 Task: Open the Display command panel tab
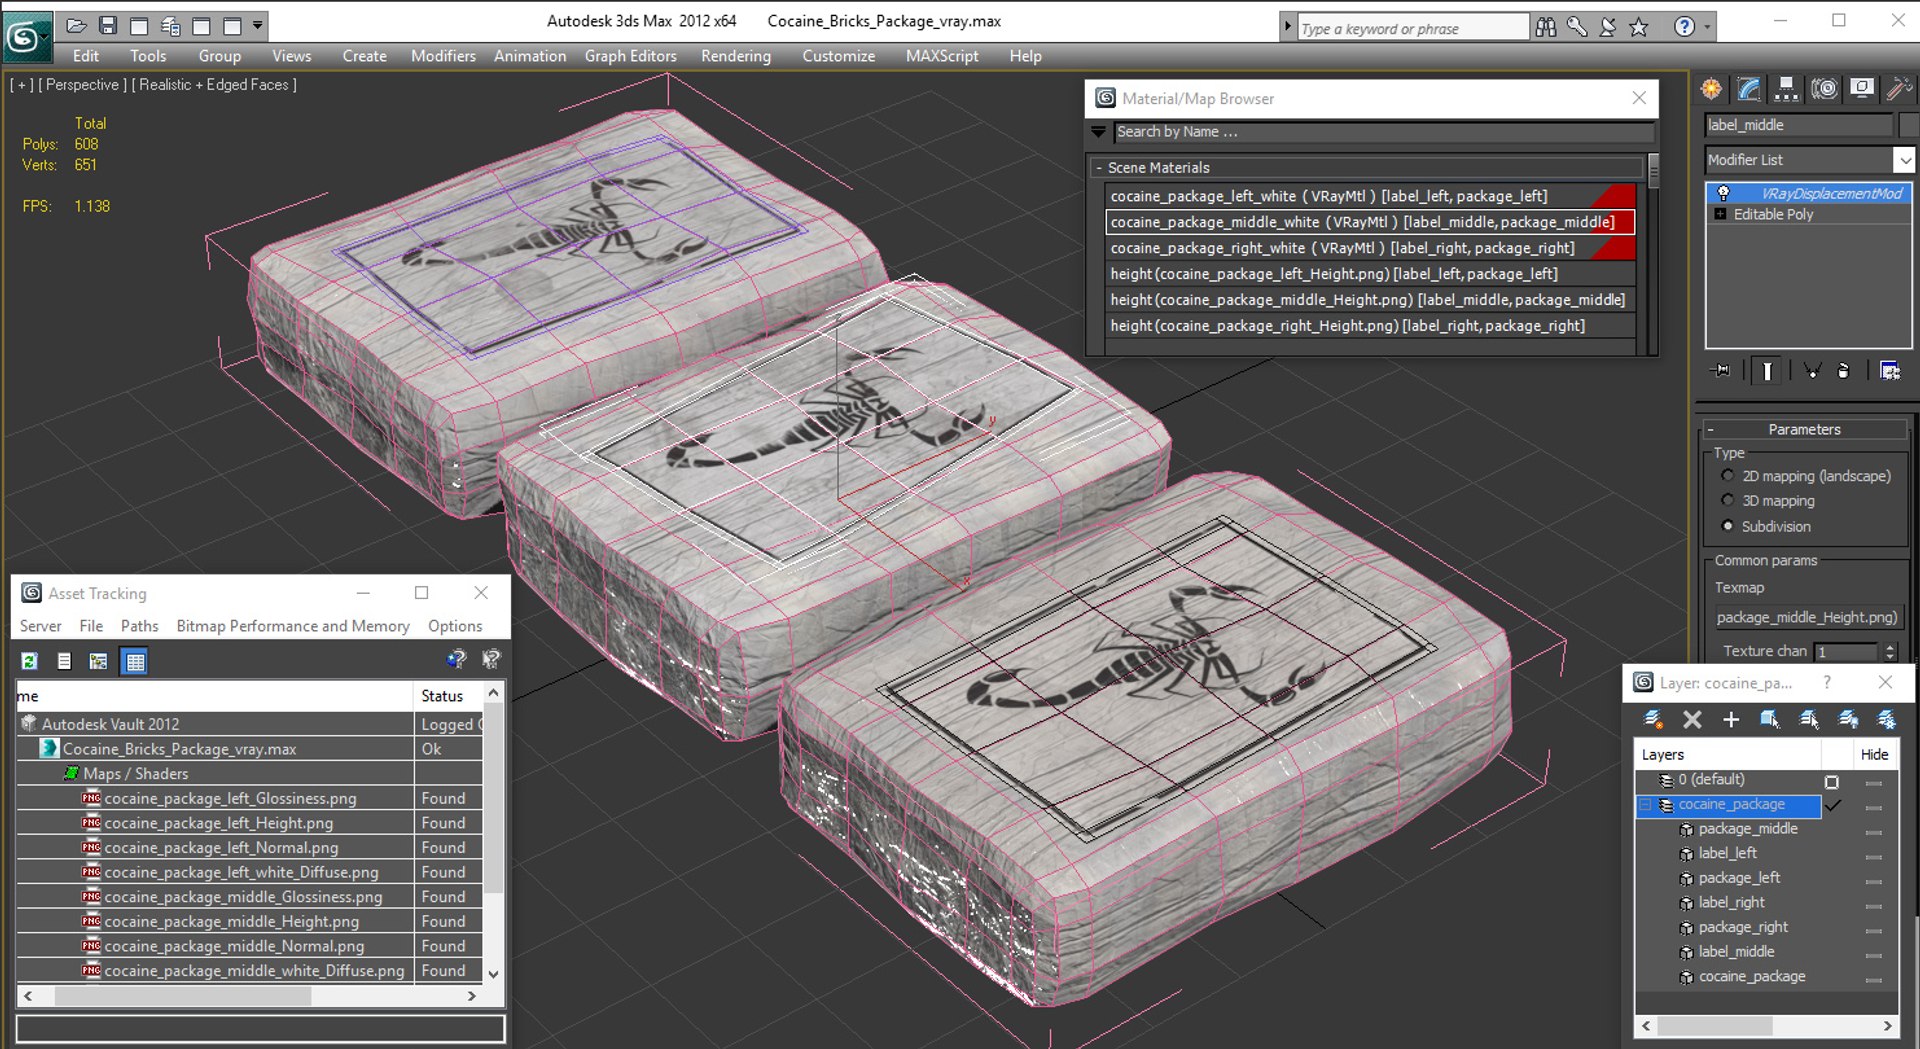1861,89
